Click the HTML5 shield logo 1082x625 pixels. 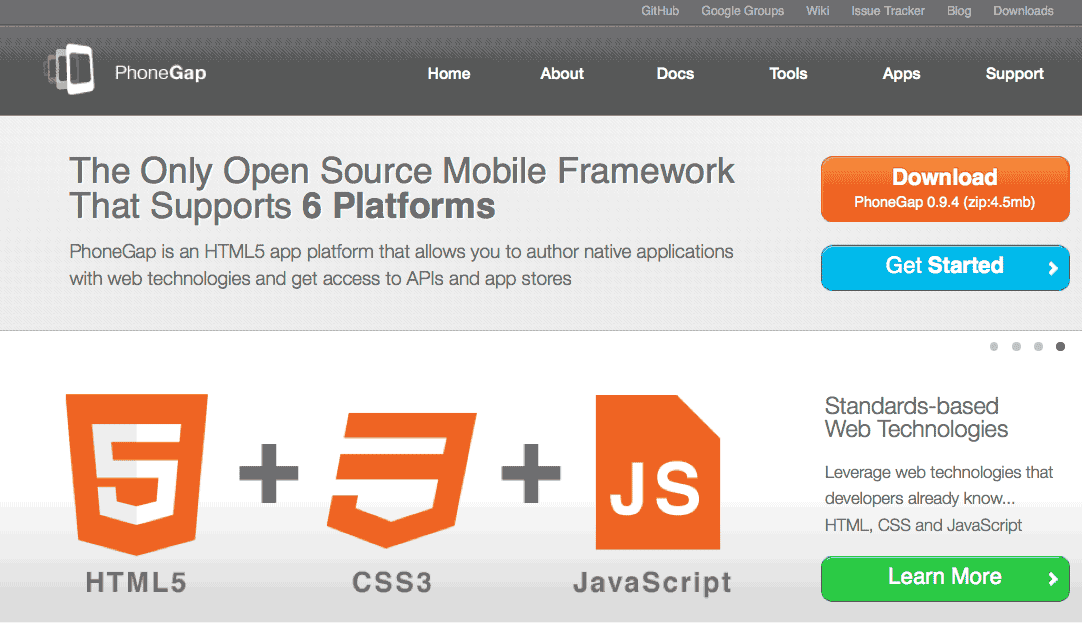click(136, 474)
